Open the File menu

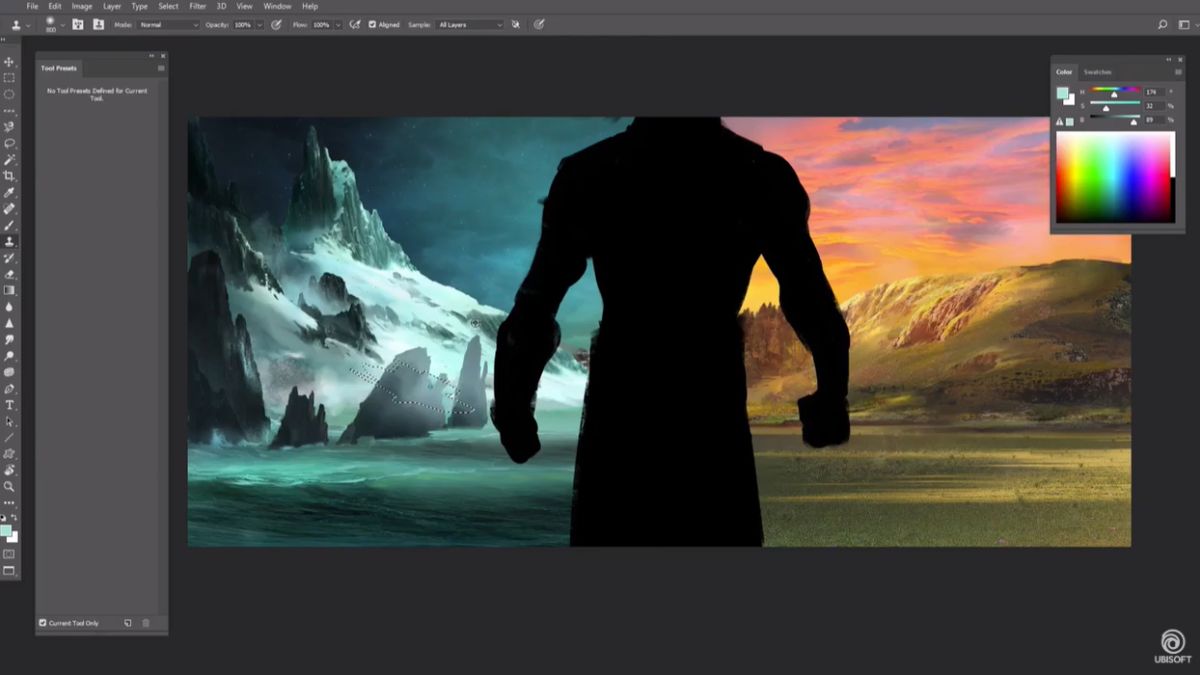(x=33, y=6)
